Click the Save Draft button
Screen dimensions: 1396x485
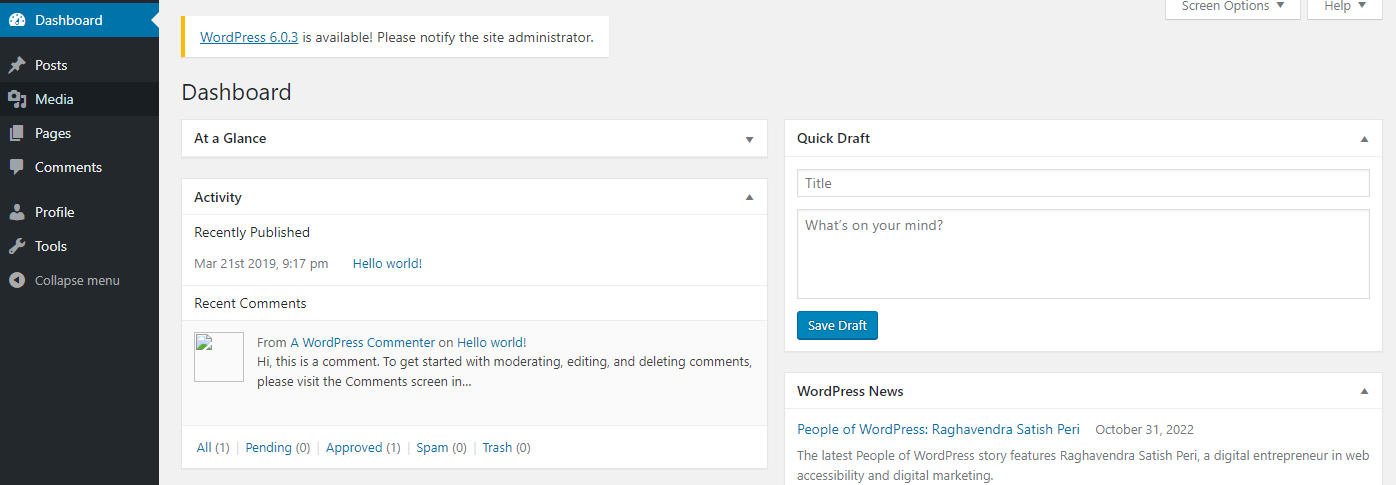[837, 326]
